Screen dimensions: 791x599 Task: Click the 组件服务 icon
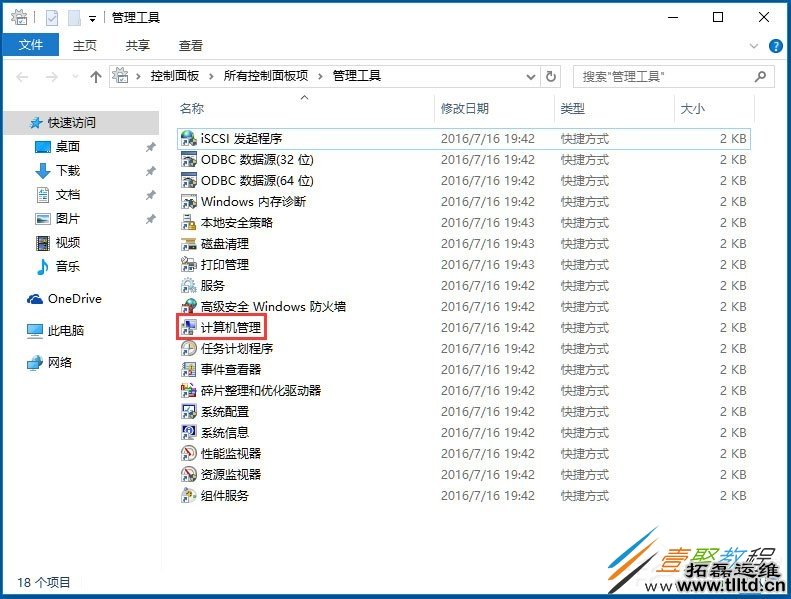189,496
